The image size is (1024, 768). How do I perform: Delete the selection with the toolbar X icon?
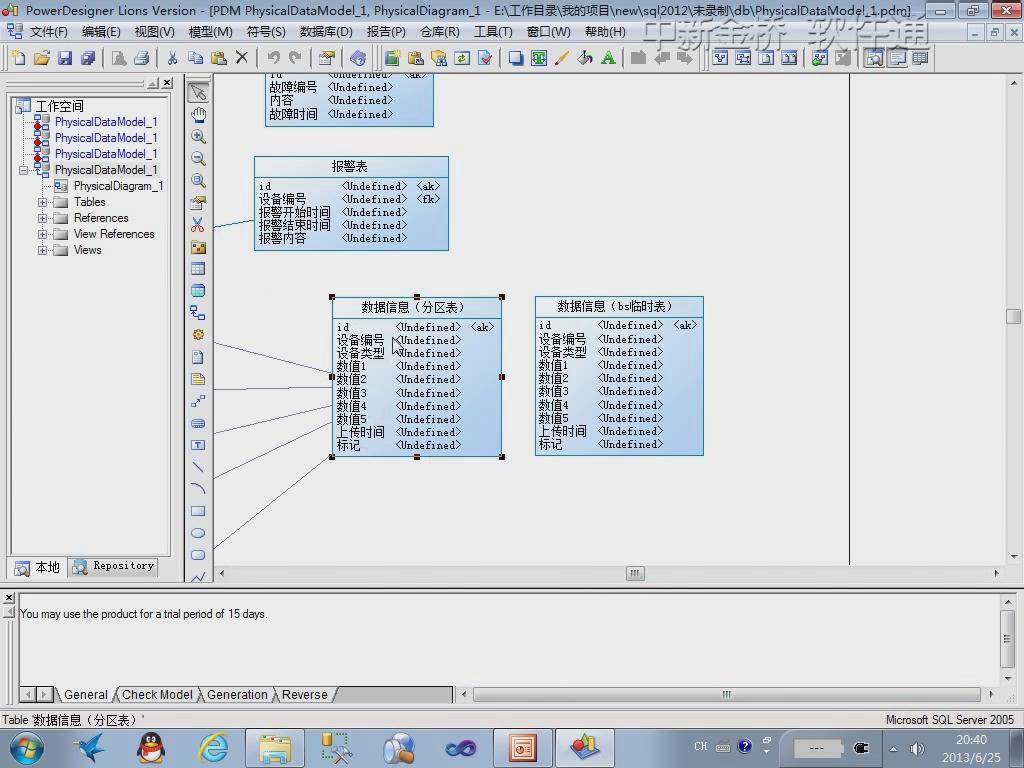click(x=242, y=58)
